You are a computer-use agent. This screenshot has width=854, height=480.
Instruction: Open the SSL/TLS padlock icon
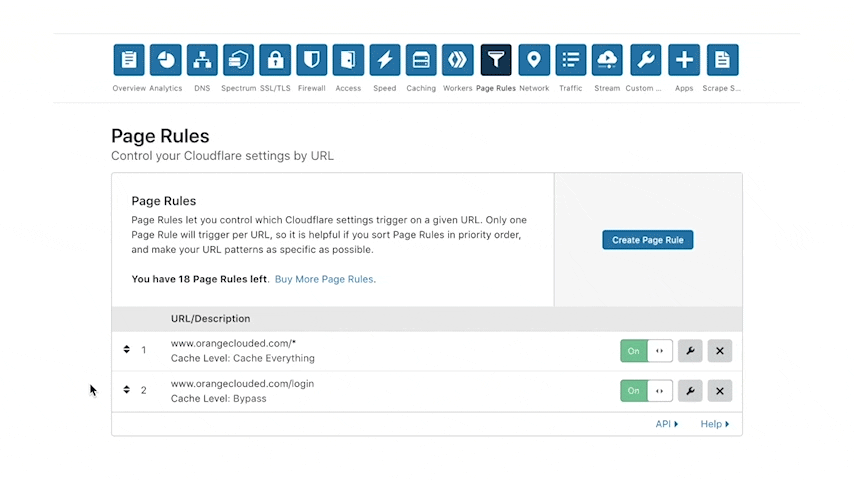pyautogui.click(x=275, y=60)
